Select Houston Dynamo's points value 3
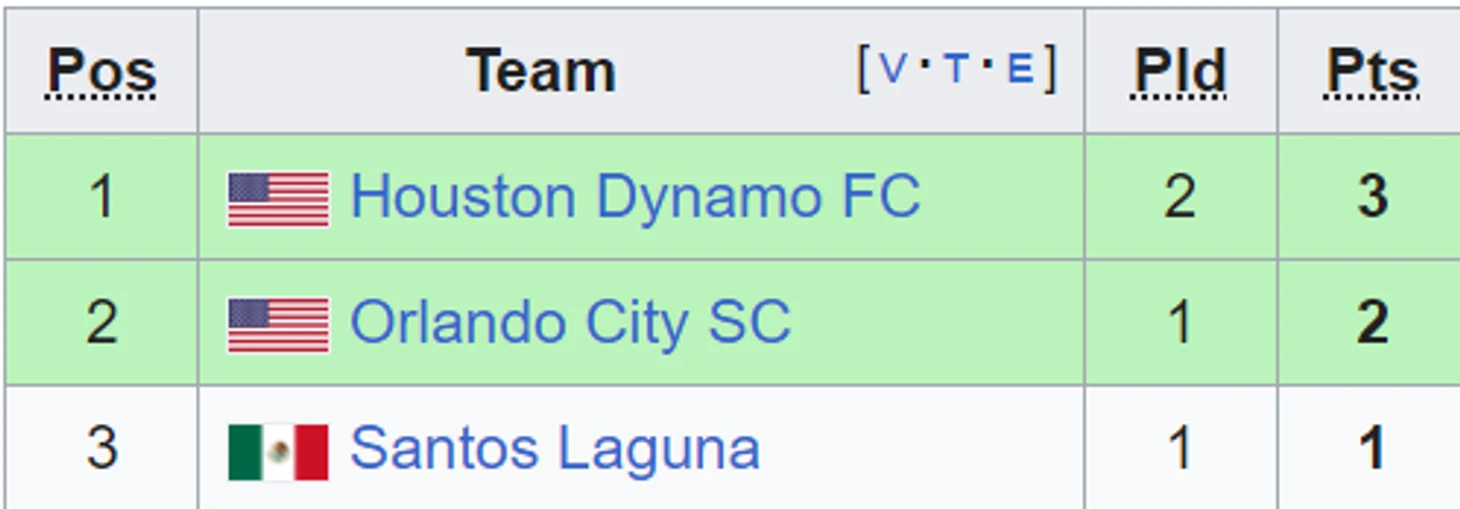This screenshot has width=1460, height=509. pyautogui.click(x=1373, y=196)
